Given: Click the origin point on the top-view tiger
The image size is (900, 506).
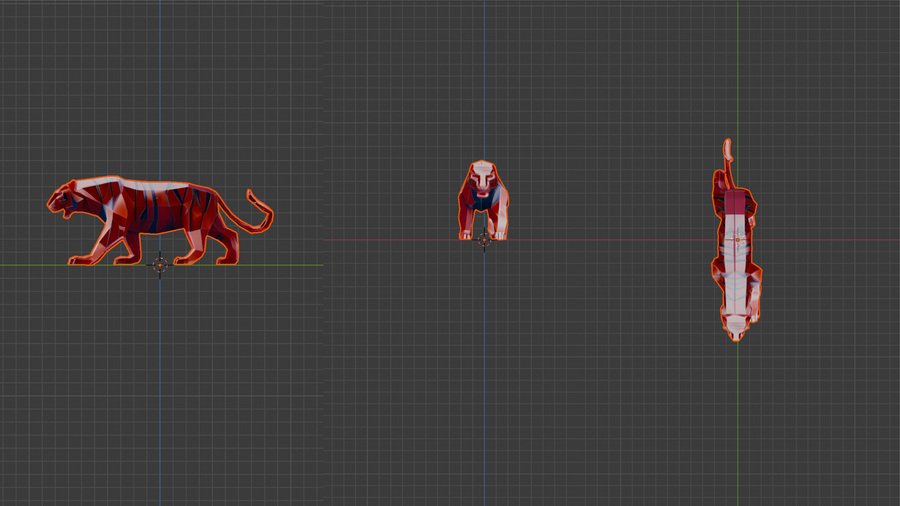Looking at the screenshot, I should 738,239.
